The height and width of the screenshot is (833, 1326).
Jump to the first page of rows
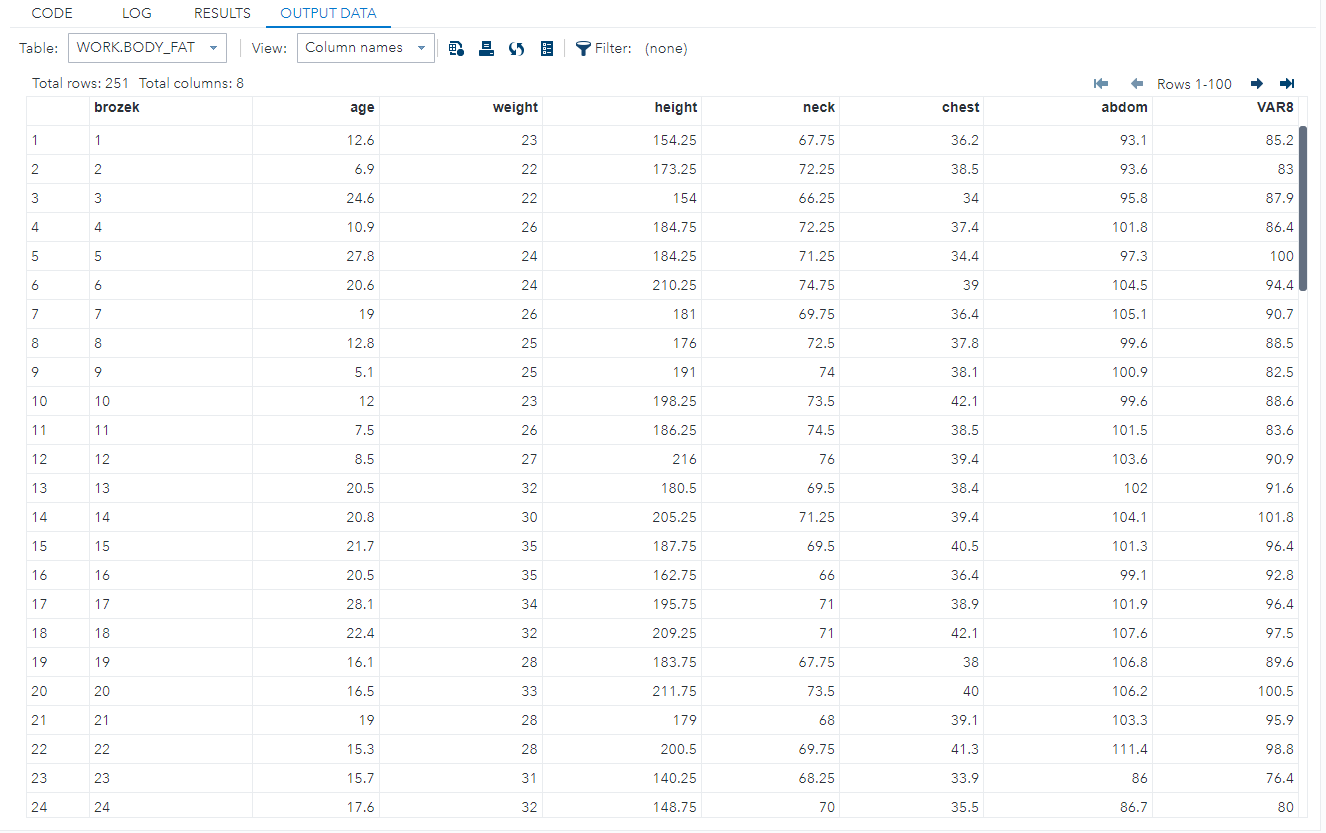coord(1101,84)
